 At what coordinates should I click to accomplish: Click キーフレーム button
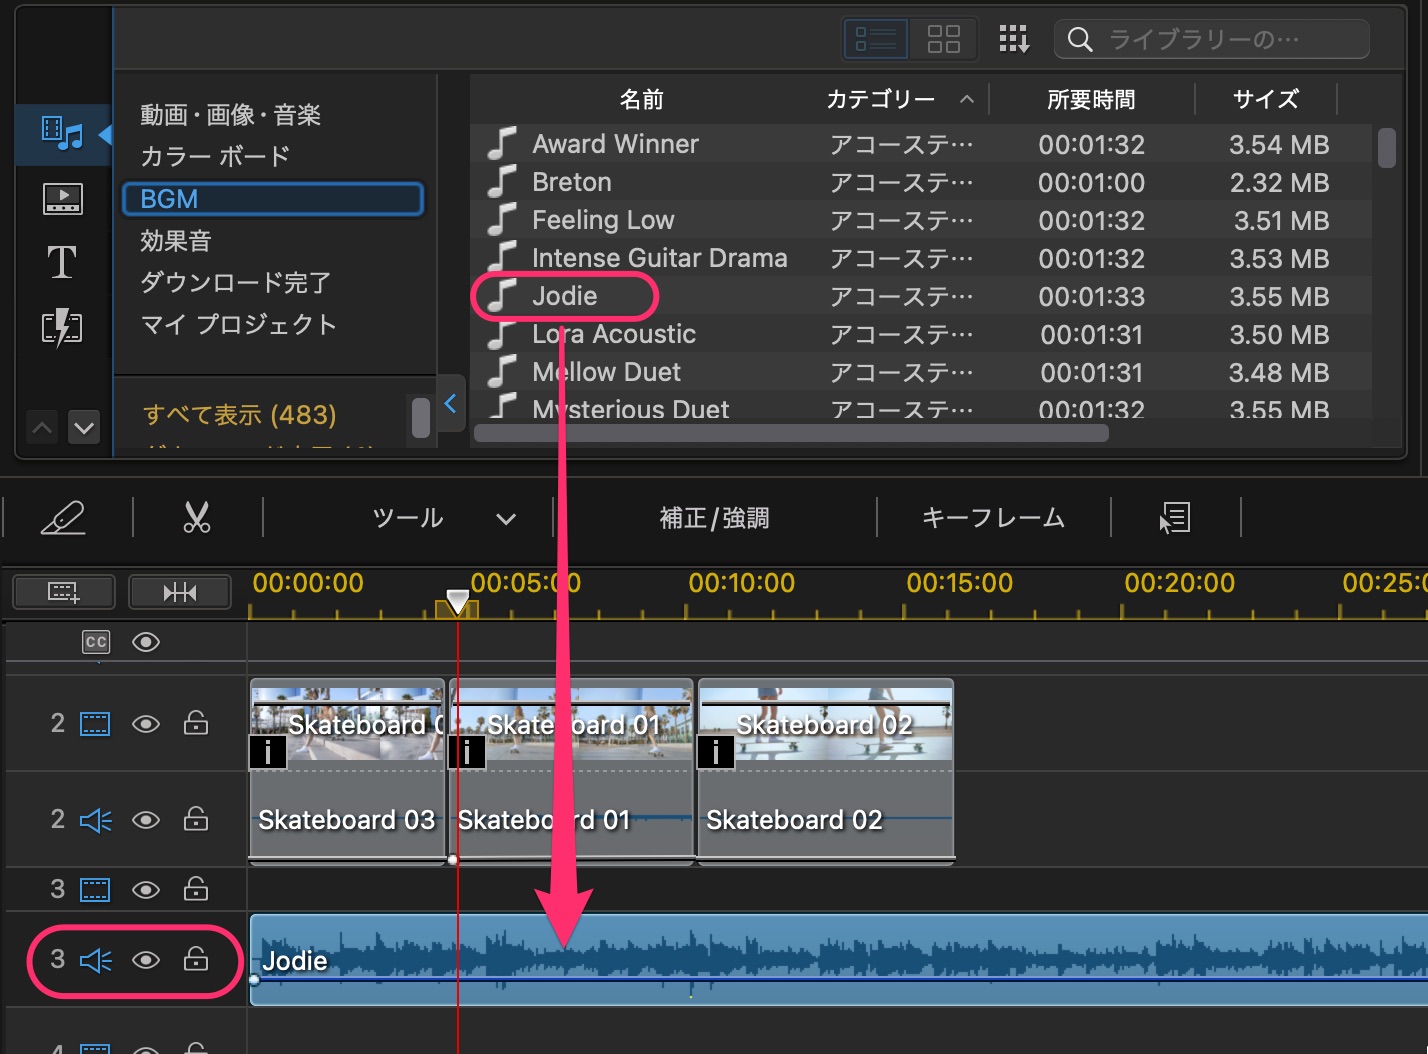(x=993, y=517)
